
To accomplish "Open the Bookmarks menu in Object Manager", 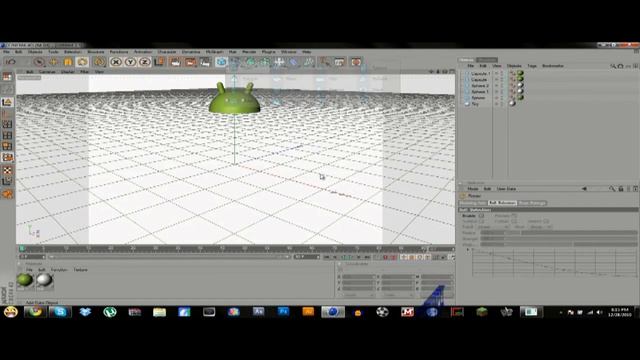I will coord(553,66).
